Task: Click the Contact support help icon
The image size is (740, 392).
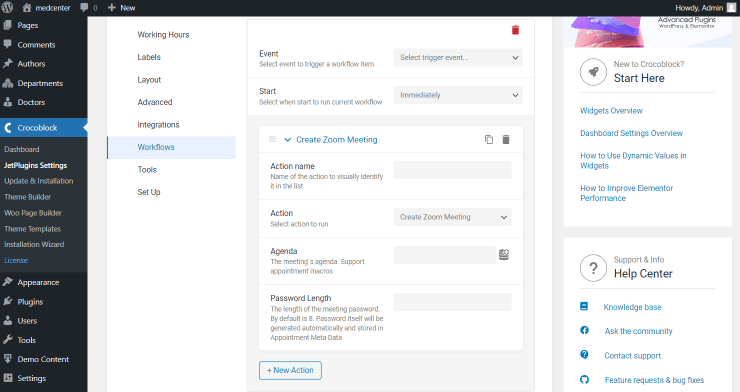Action: [584, 354]
